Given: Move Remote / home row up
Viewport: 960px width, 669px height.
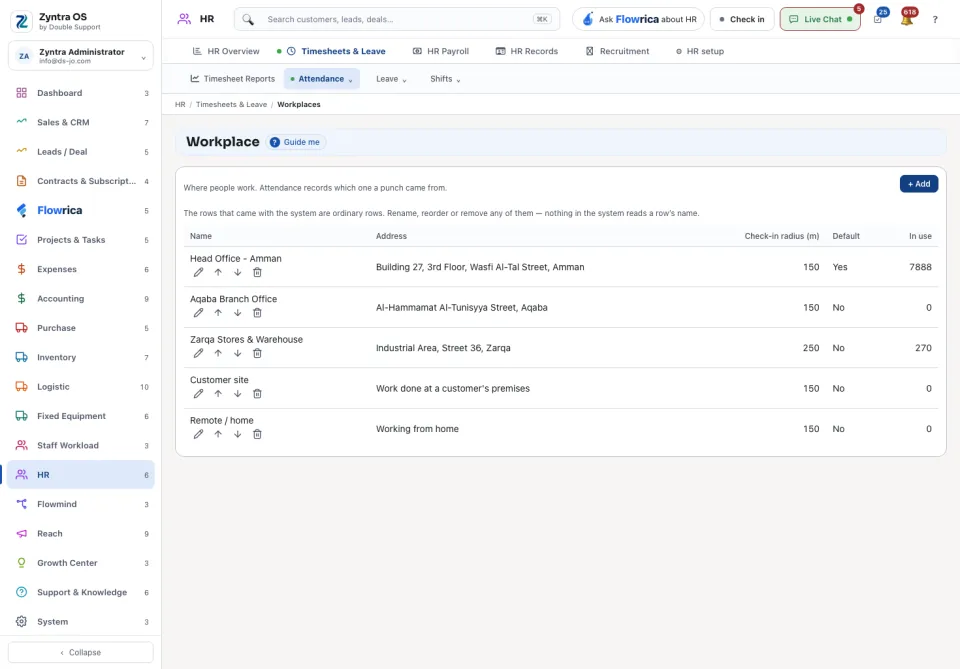Looking at the screenshot, I should [x=218, y=434].
